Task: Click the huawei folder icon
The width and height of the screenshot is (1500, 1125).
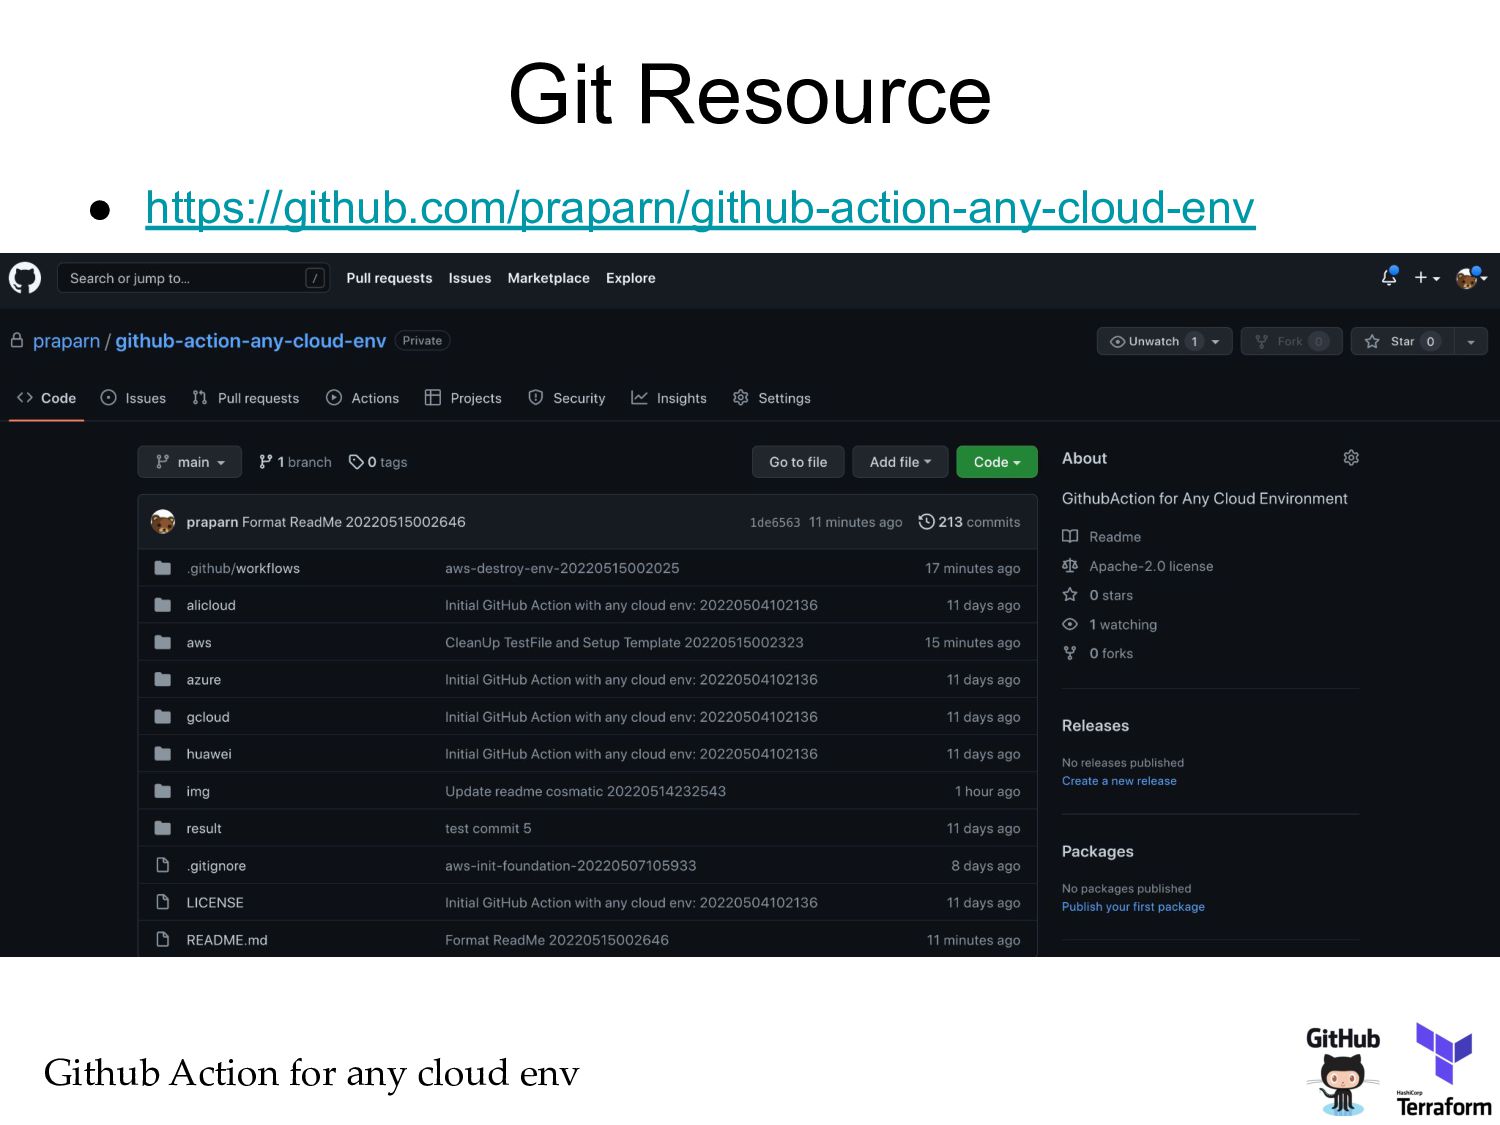Action: [x=163, y=754]
